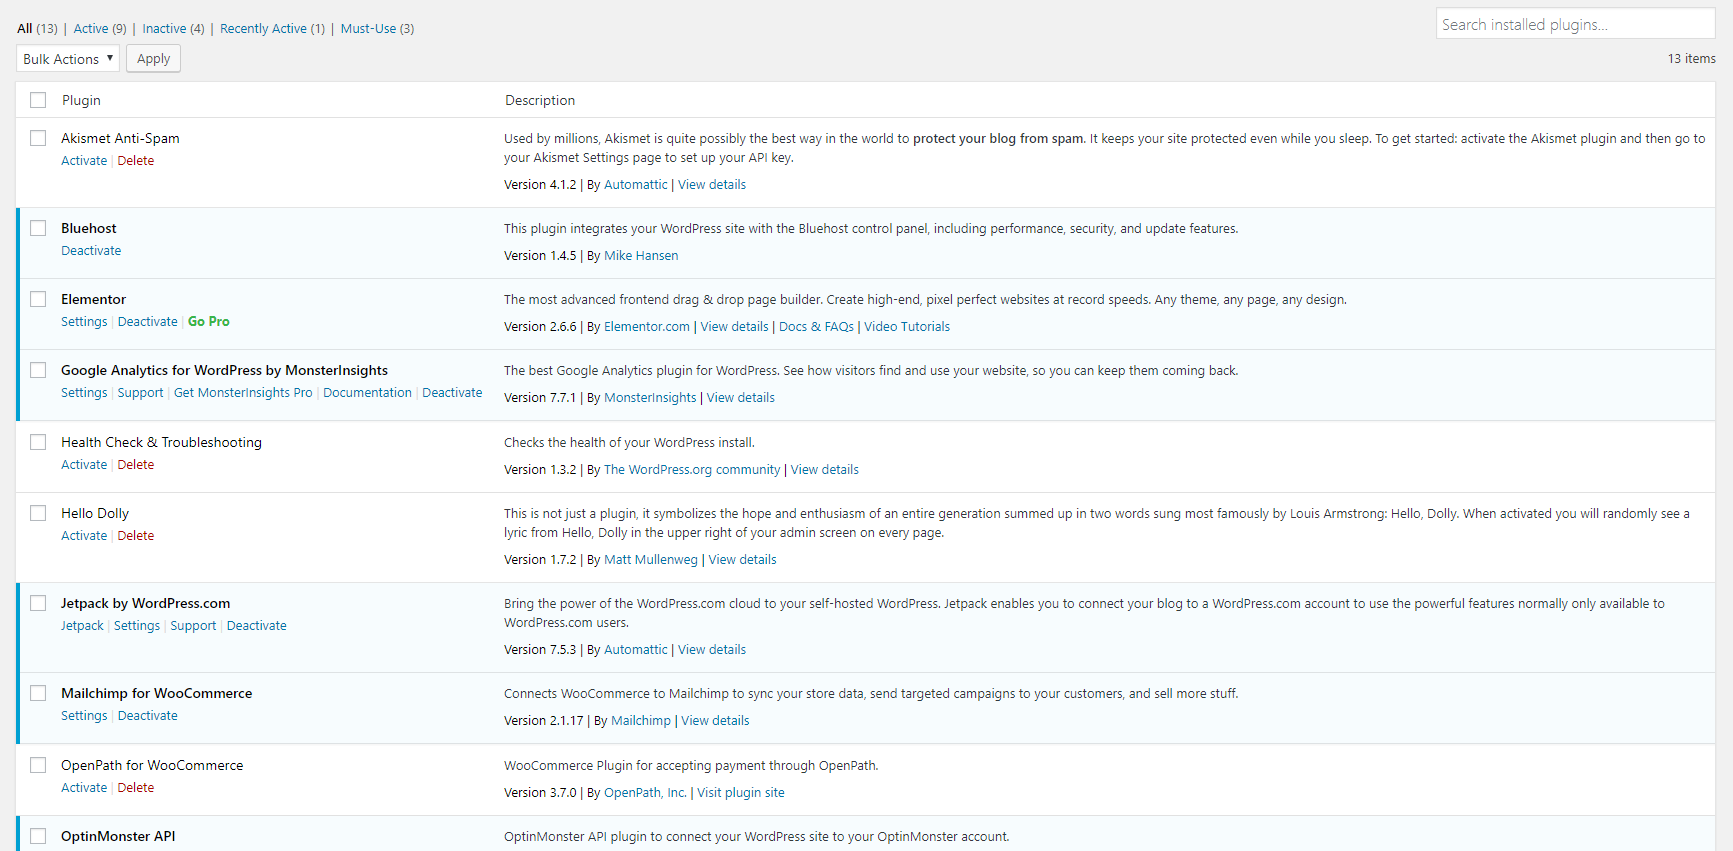Deactivate the Bluehost plugin
The width and height of the screenshot is (1733, 851).
tap(91, 251)
